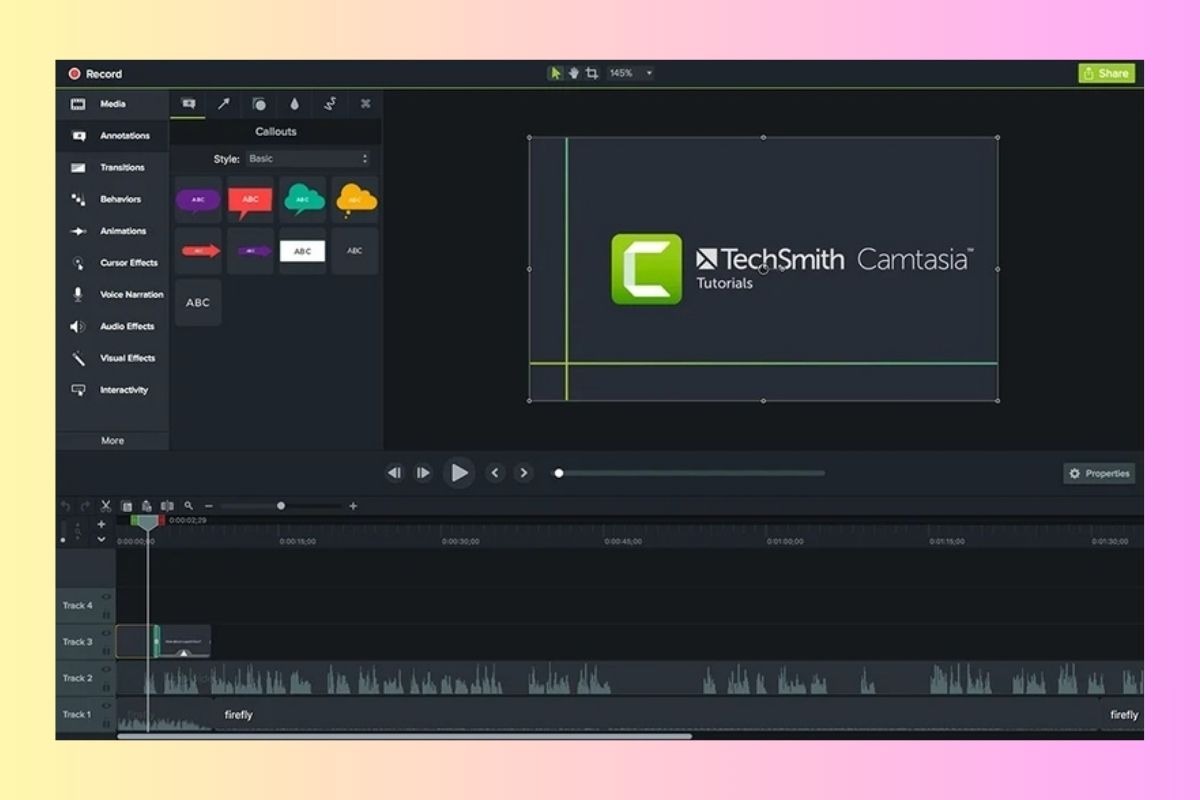Click the Undo arrow in timeline toolbar
This screenshot has width=1200, height=800.
[x=65, y=506]
